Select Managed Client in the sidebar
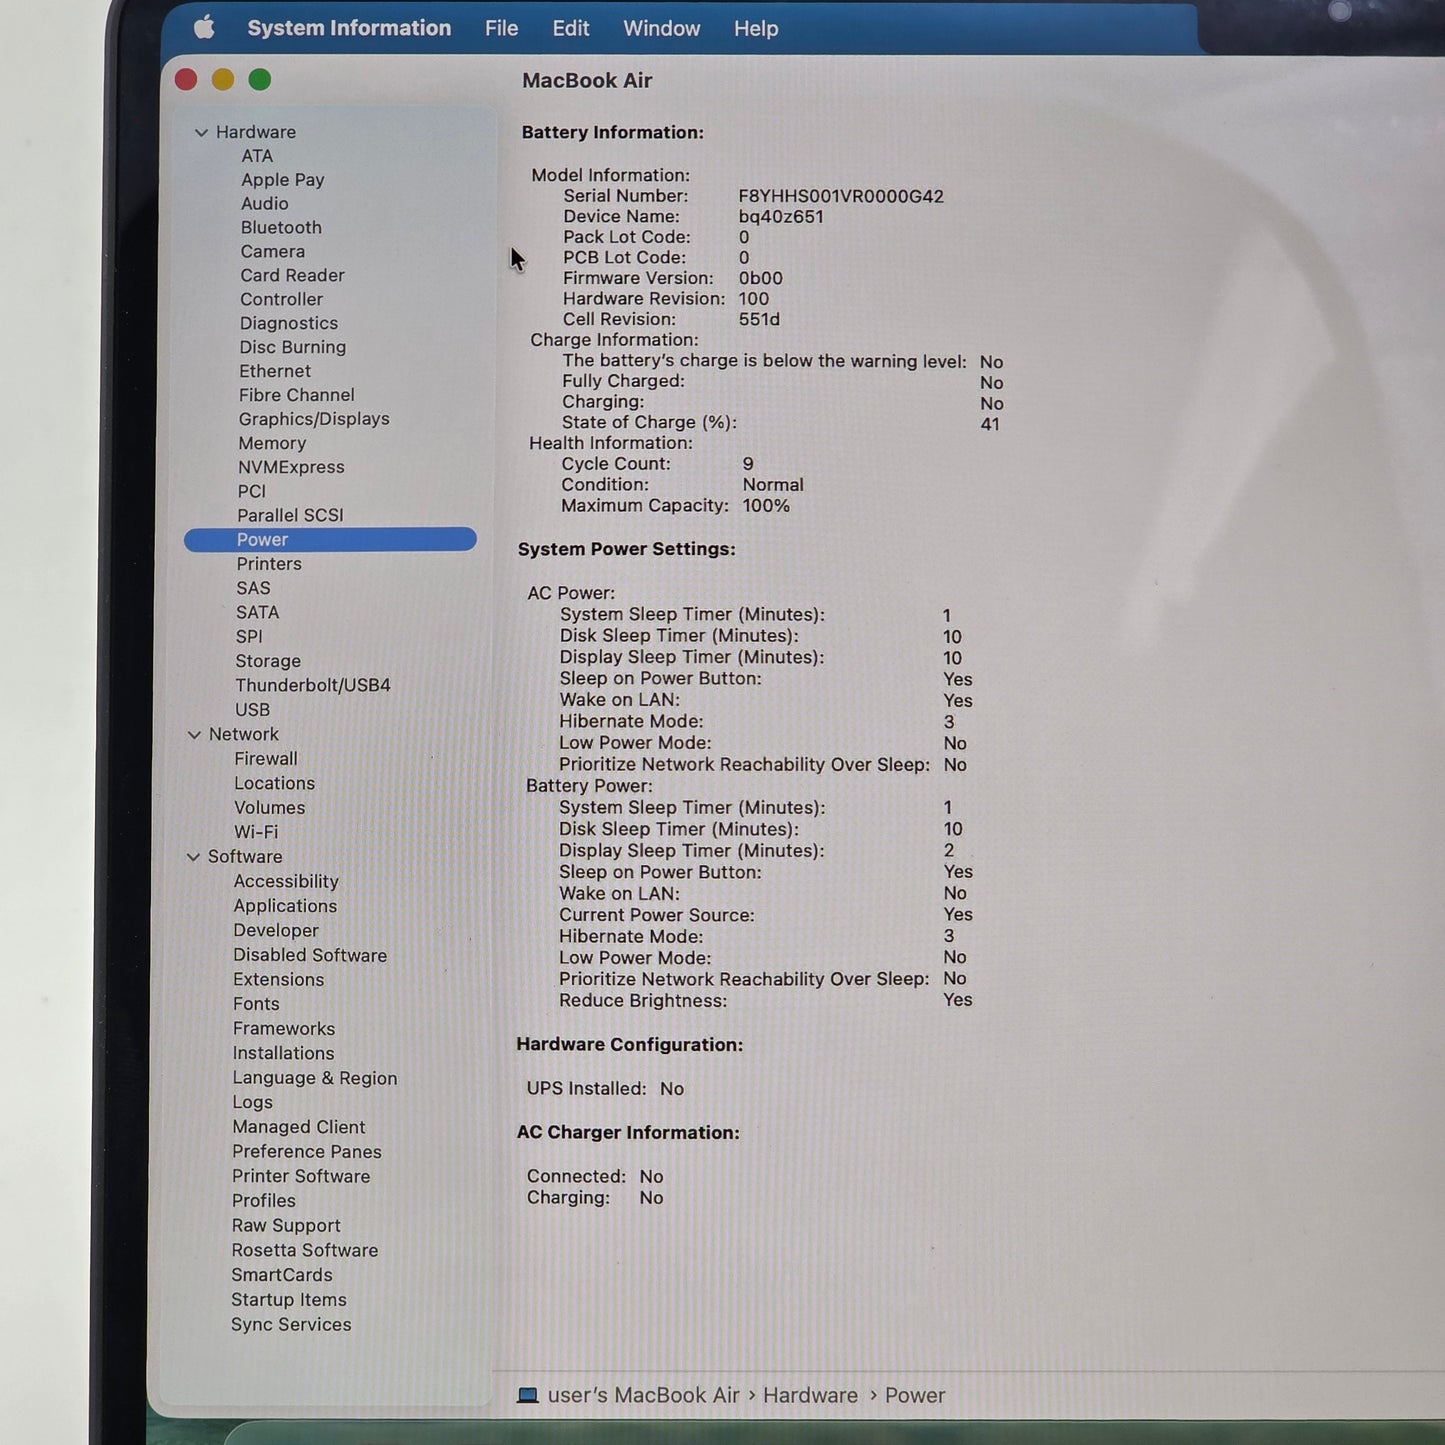1445x1445 pixels. pyautogui.click(x=299, y=1127)
